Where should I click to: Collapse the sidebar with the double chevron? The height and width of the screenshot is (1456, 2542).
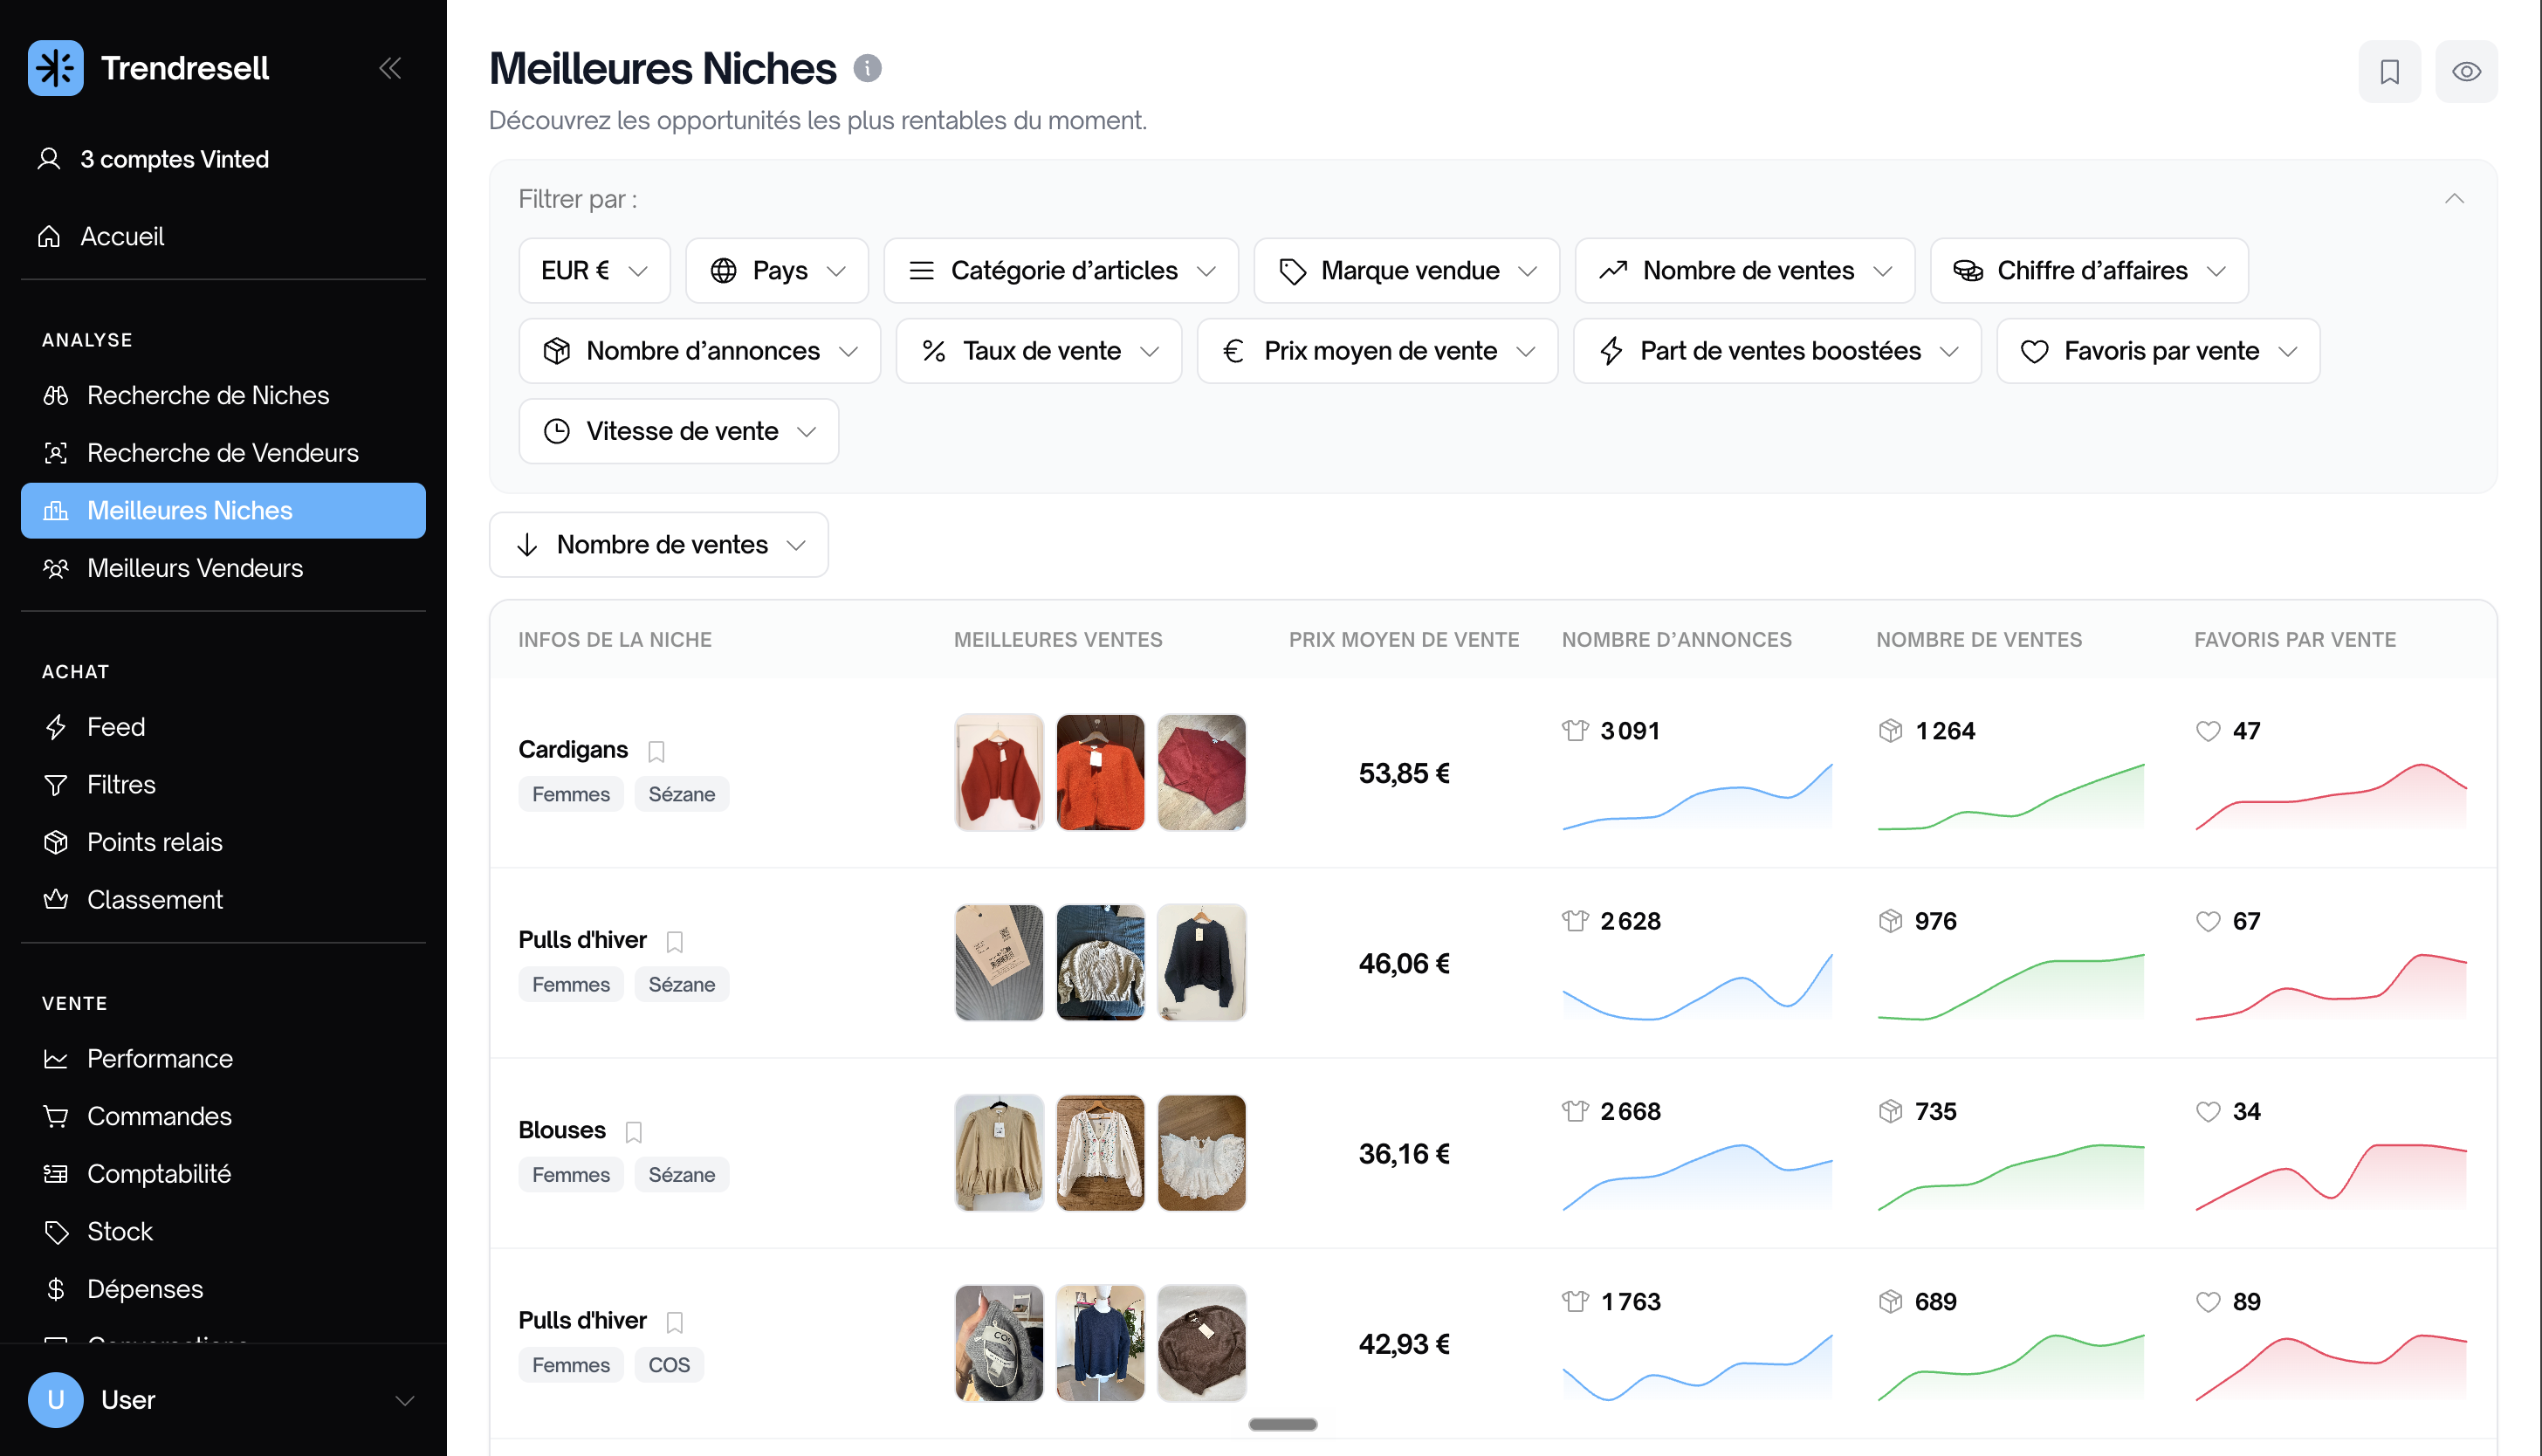click(390, 68)
